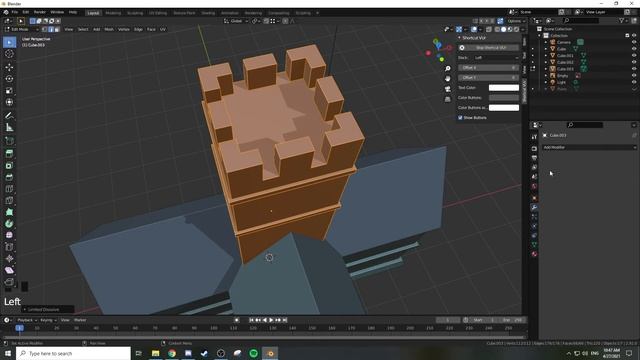Select the Annotate tool
This screenshot has height=360, width=640.
[x=9, y=116]
